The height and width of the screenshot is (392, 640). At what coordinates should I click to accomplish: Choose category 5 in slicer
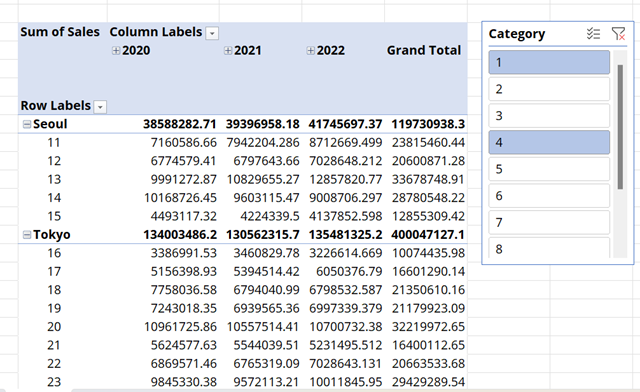[549, 169]
